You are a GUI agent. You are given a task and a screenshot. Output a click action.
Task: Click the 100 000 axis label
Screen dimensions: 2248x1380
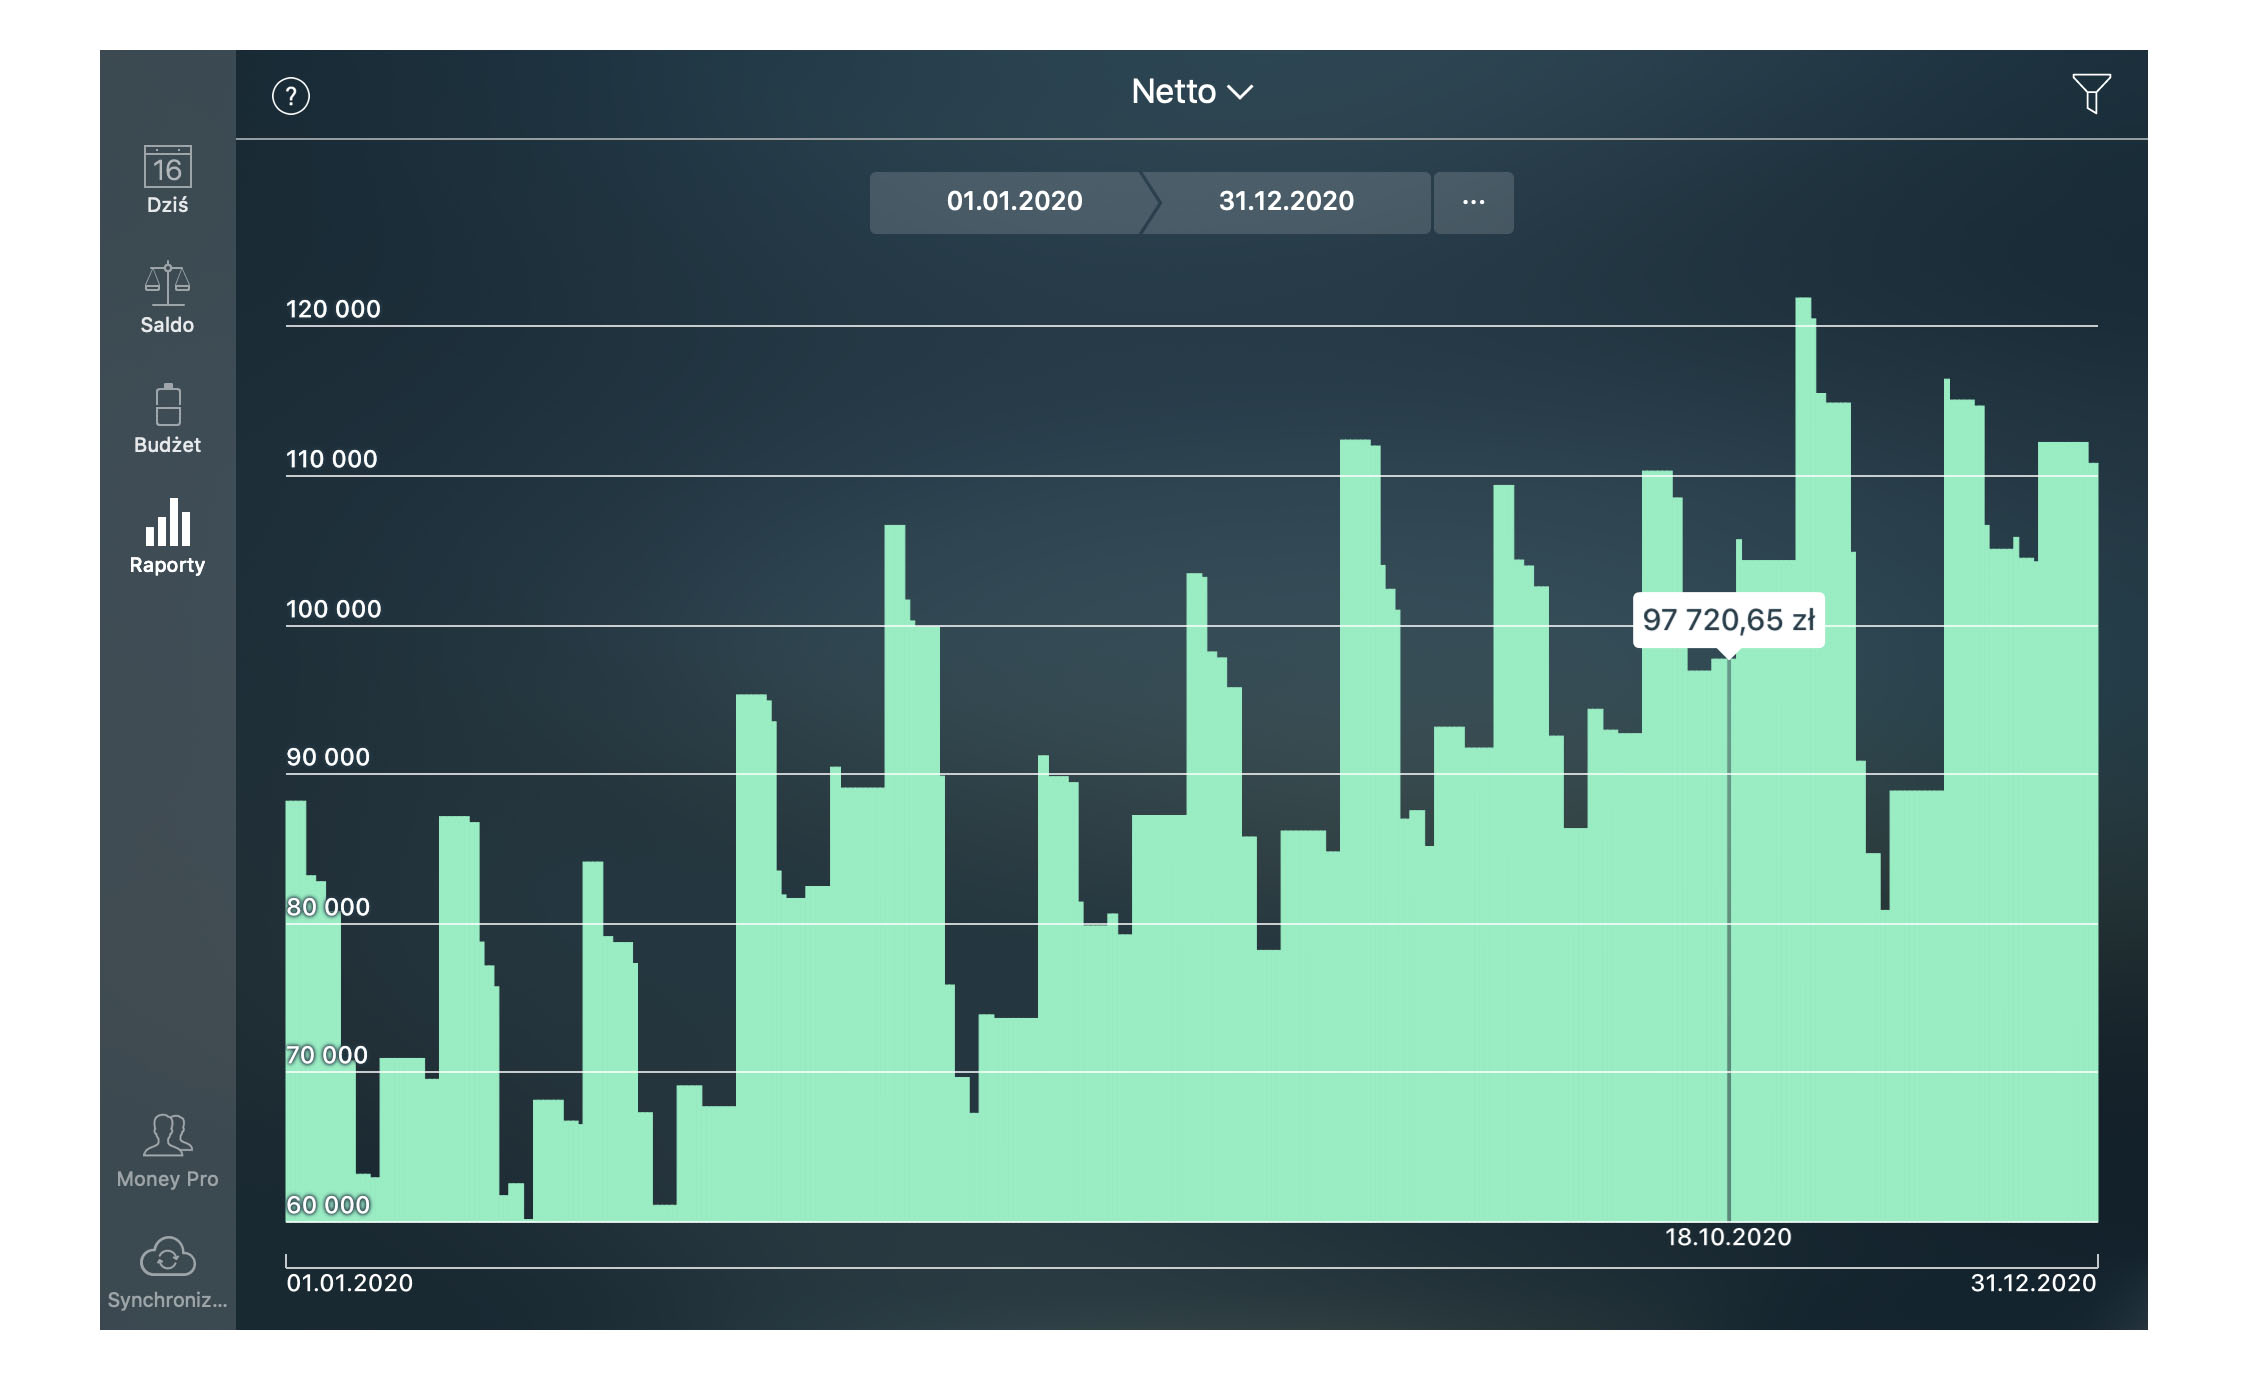tap(333, 609)
